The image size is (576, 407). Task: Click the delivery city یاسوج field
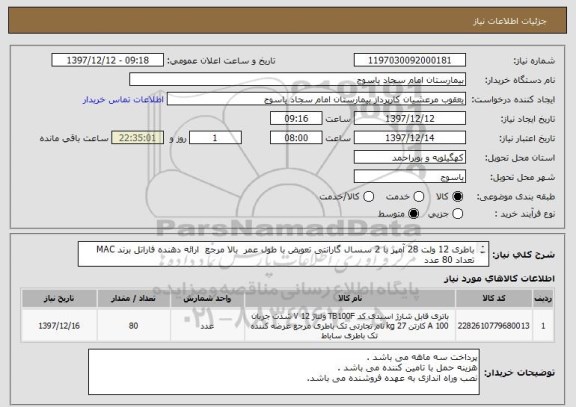pos(410,177)
